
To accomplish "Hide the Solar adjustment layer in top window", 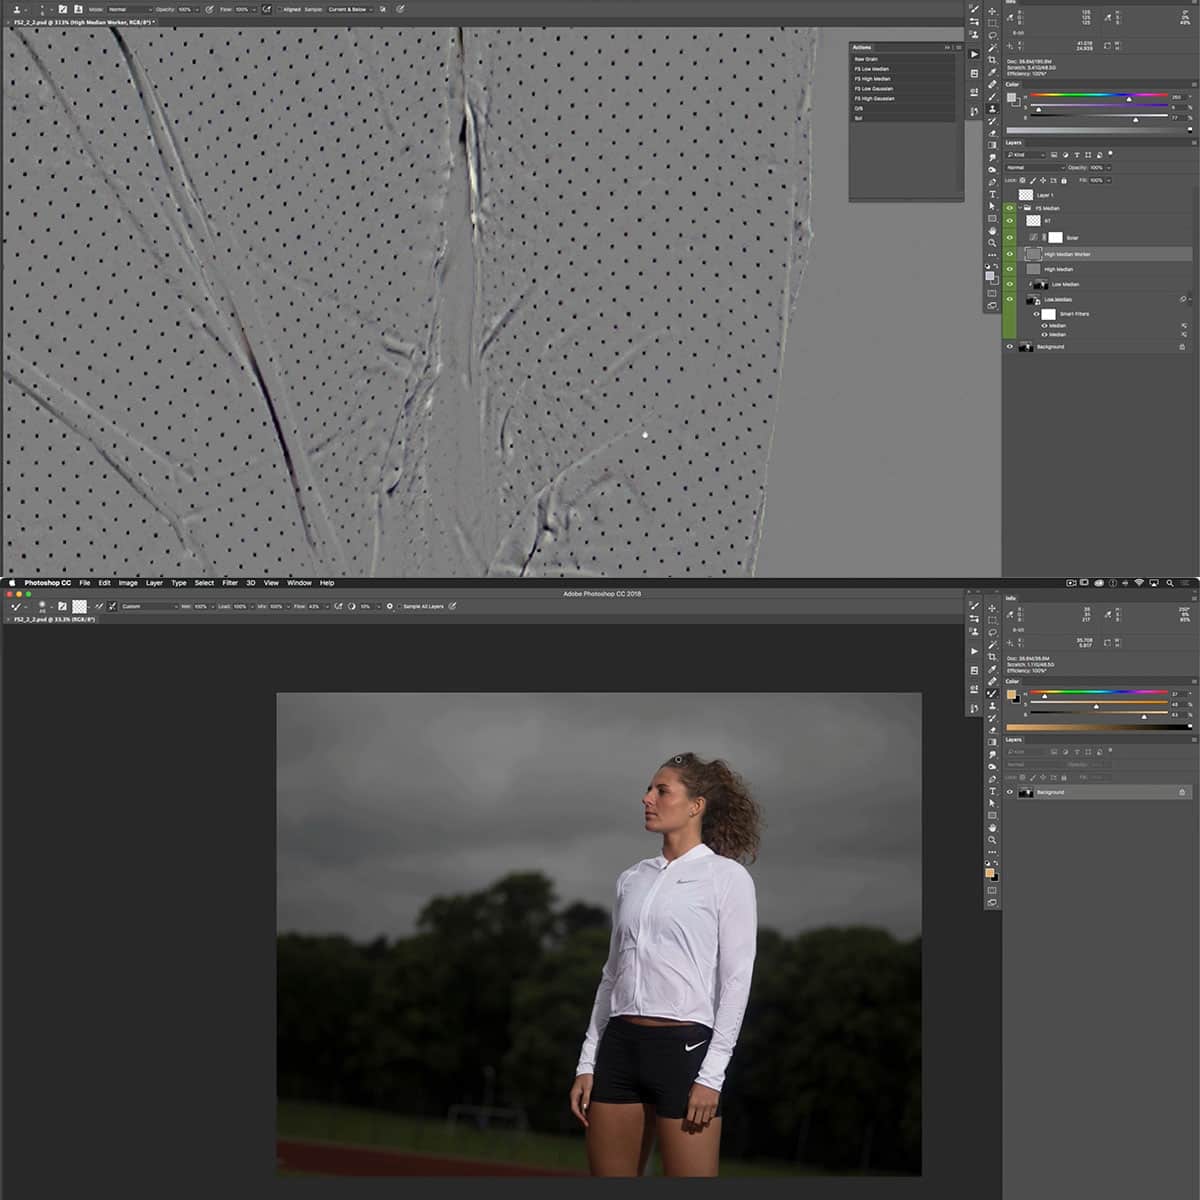I will pyautogui.click(x=1010, y=238).
